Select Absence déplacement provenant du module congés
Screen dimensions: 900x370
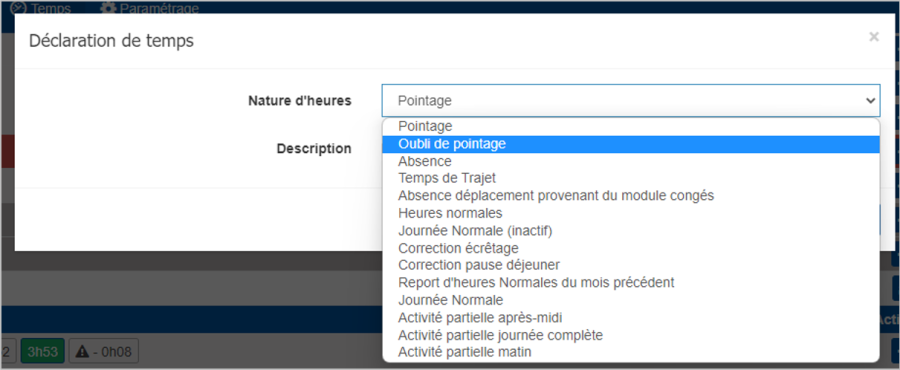631,196
